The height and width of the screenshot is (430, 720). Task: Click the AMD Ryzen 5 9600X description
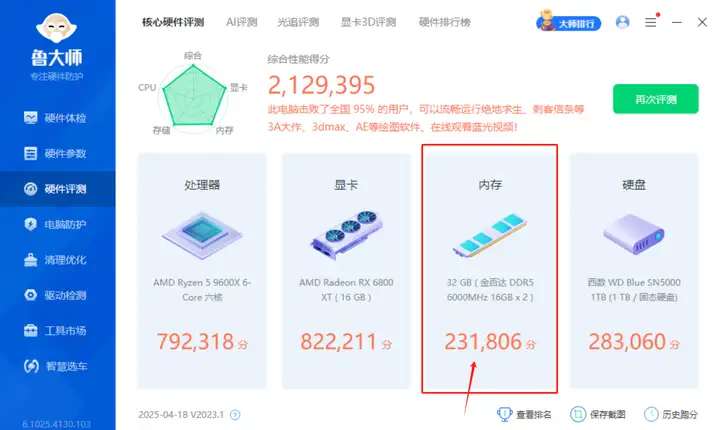tap(202, 289)
